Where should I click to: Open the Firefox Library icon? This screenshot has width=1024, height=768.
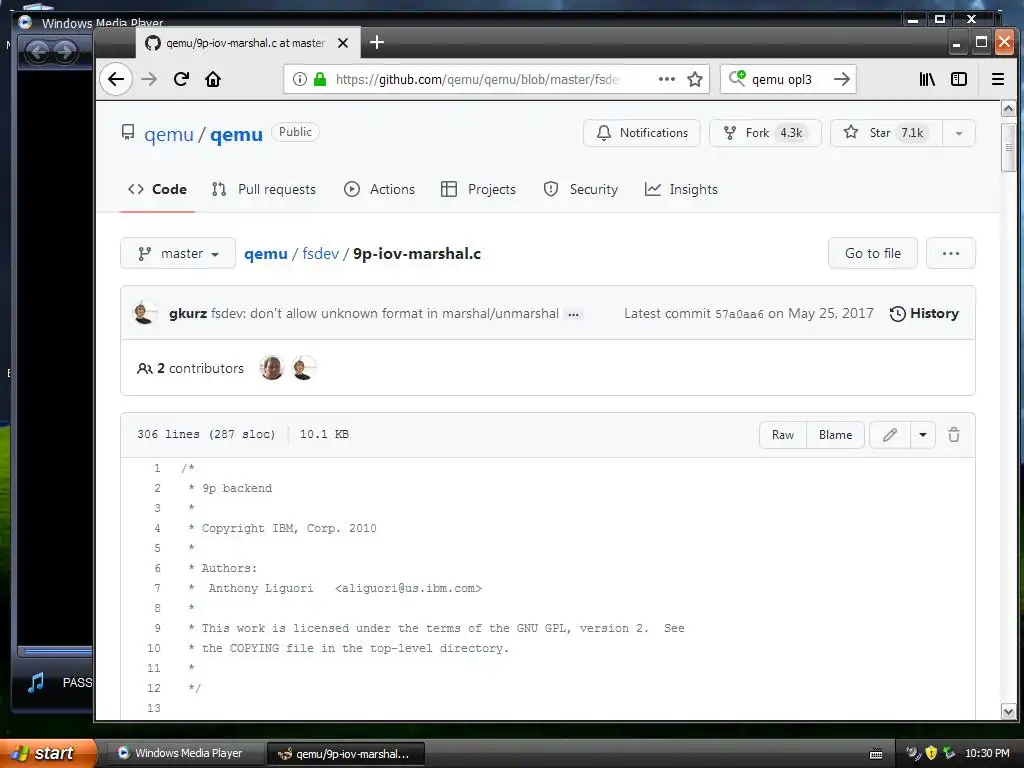[927, 80]
